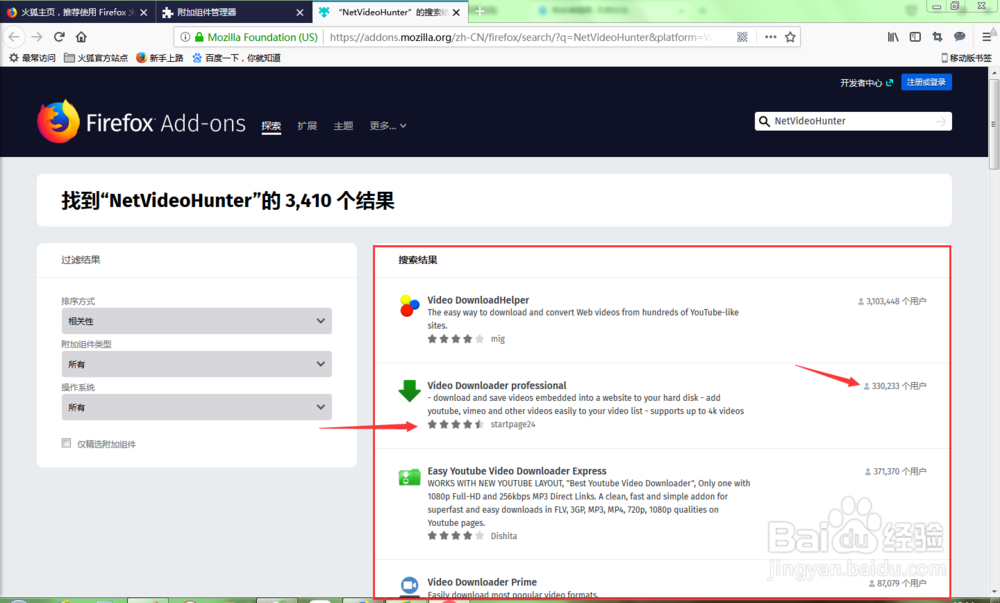Click the mig author name
This screenshot has height=603, width=1000.
pyautogui.click(x=497, y=339)
